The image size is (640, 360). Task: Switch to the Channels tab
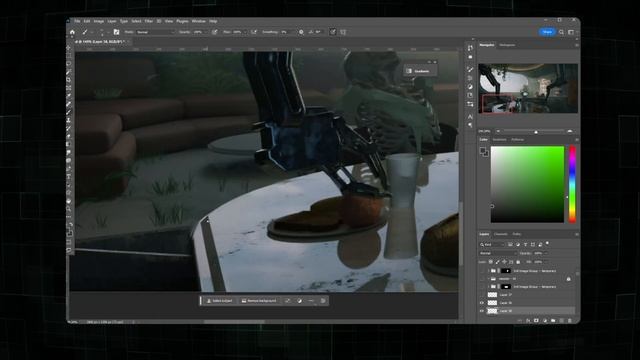click(x=501, y=234)
